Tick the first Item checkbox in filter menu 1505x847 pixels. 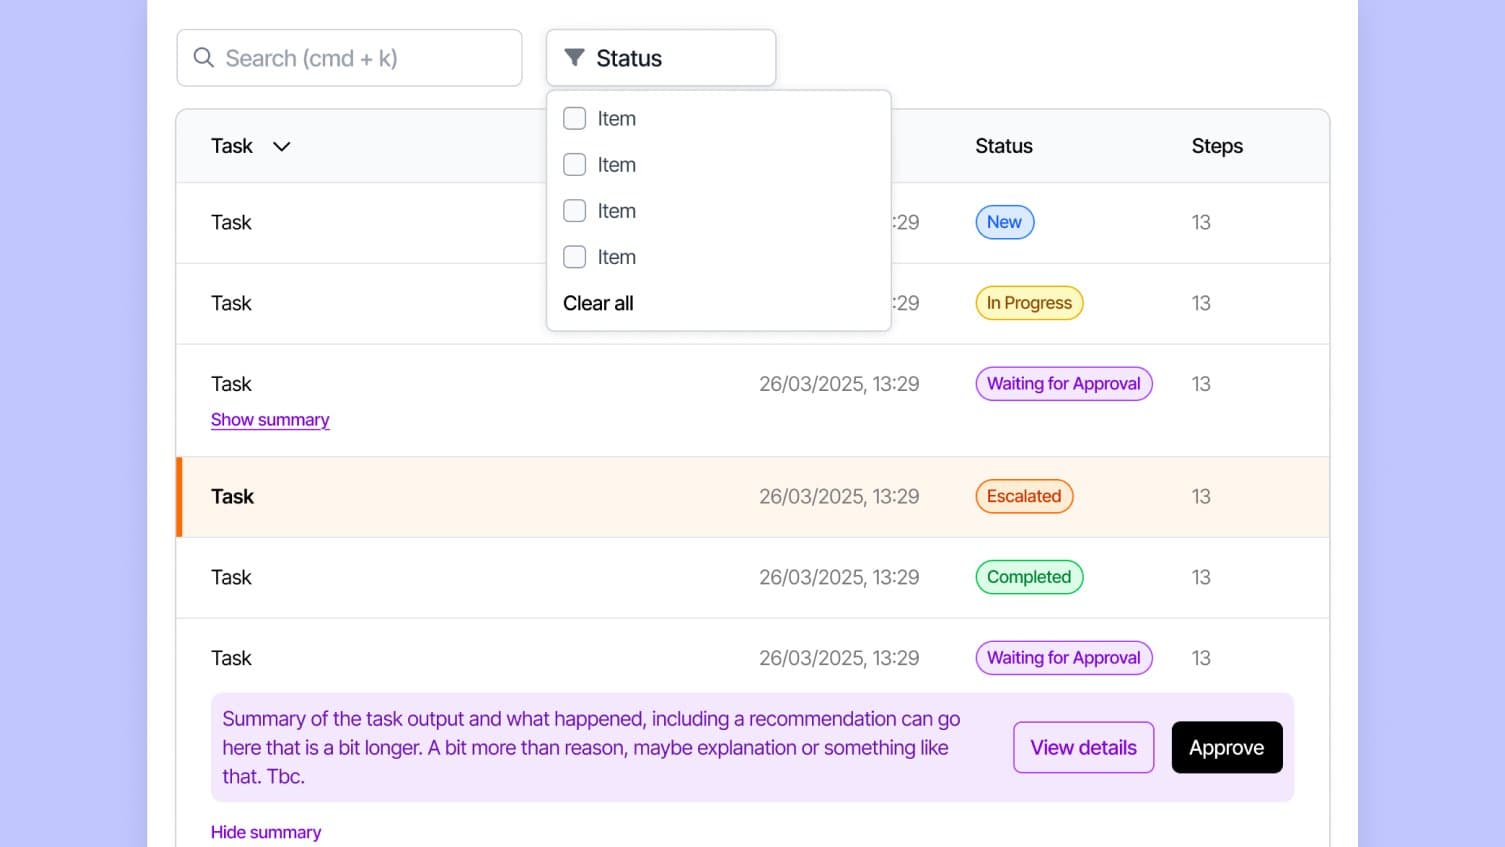(x=574, y=118)
